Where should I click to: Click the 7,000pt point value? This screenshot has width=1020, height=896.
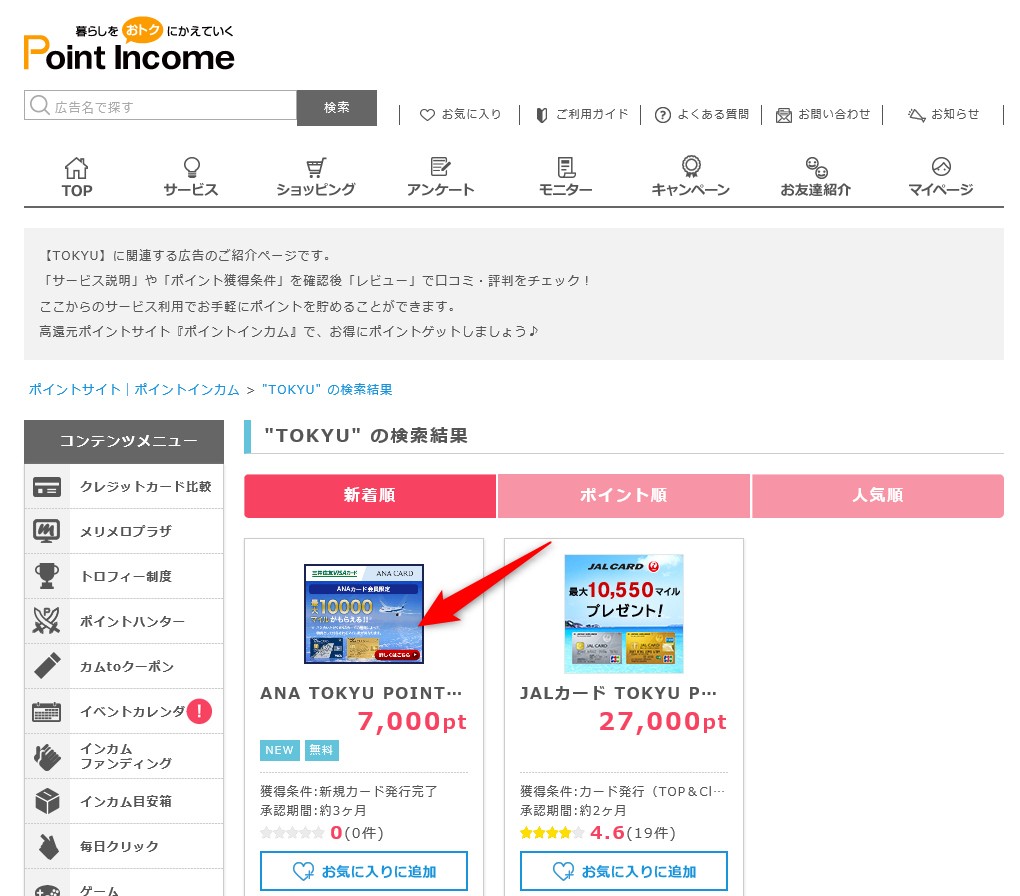[x=412, y=722]
